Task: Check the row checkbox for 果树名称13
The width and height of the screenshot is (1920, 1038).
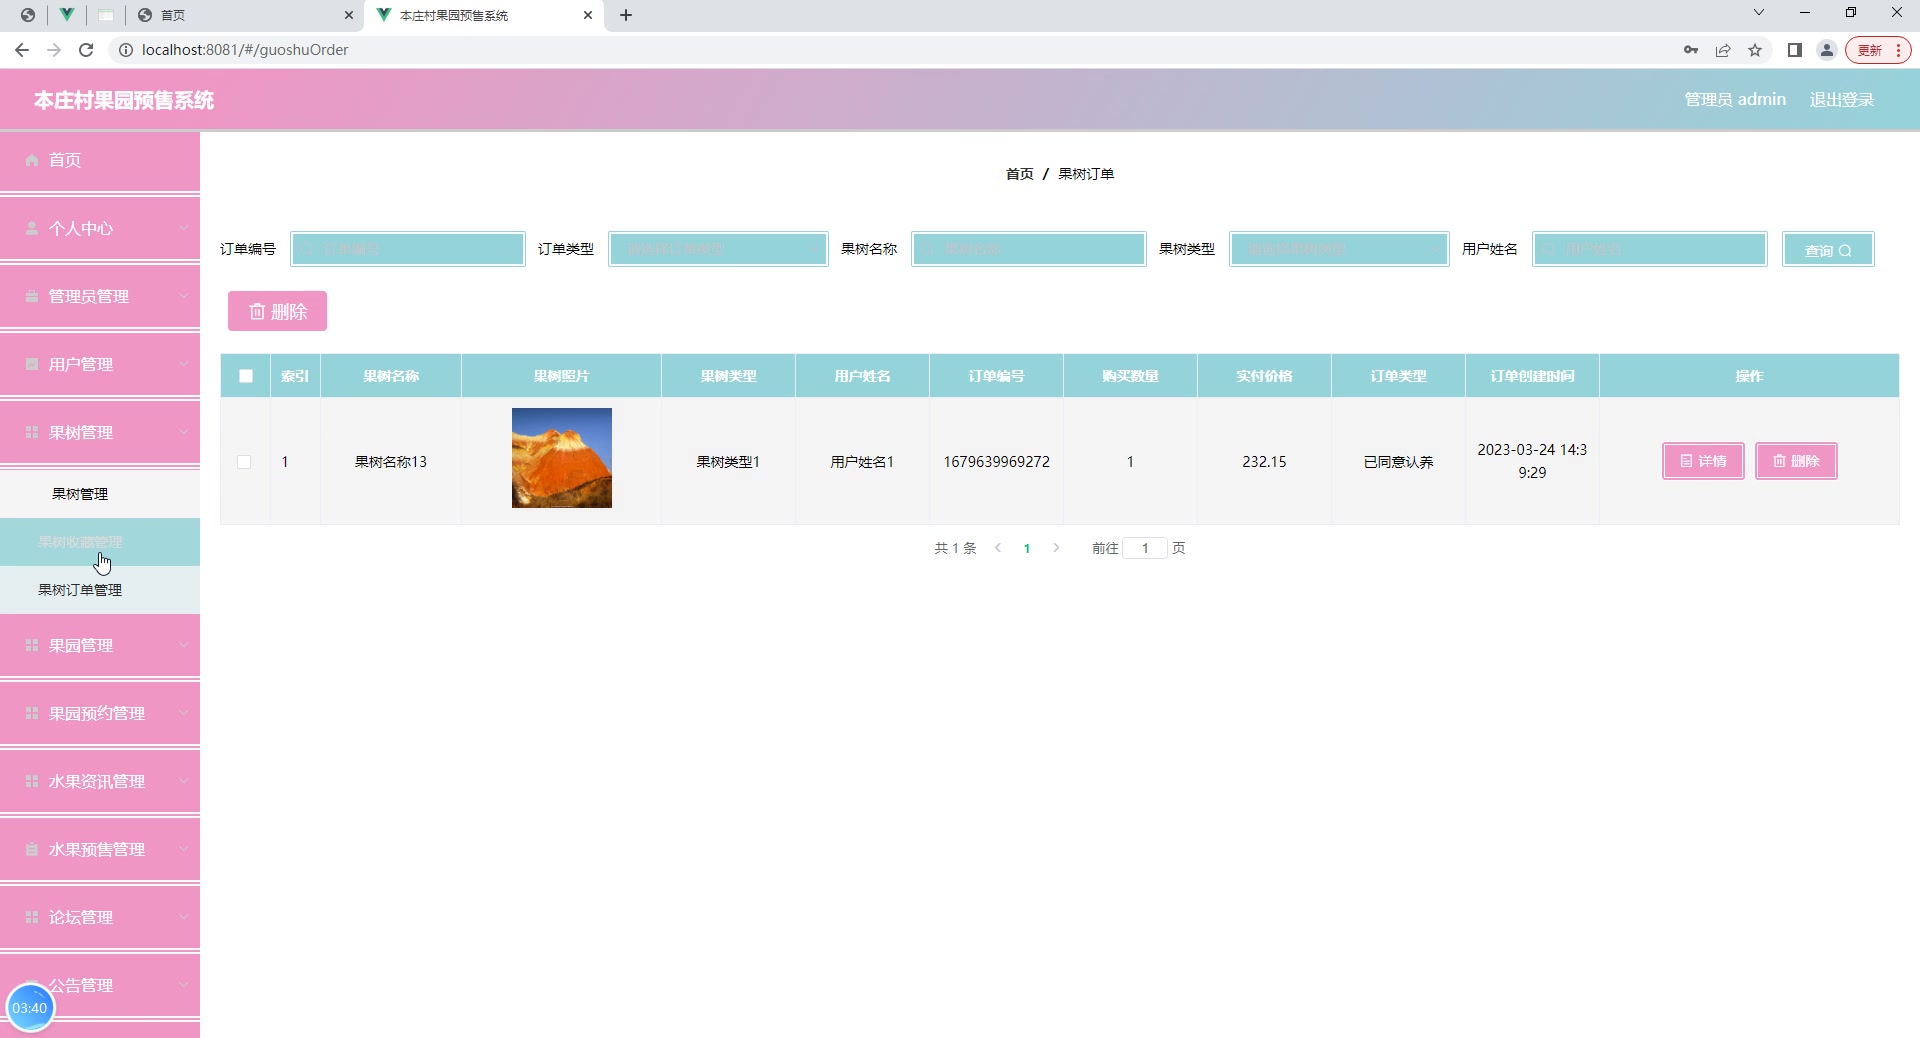Action: (244, 462)
